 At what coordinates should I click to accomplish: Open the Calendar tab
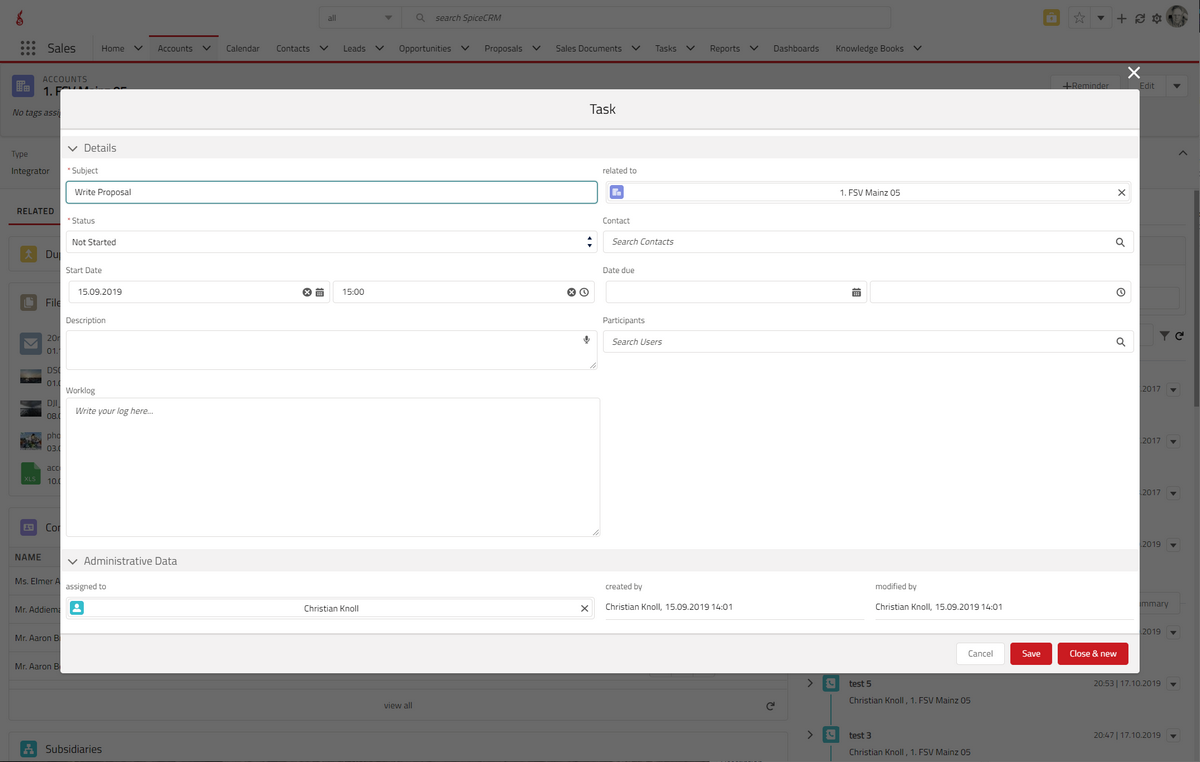[x=242, y=48]
